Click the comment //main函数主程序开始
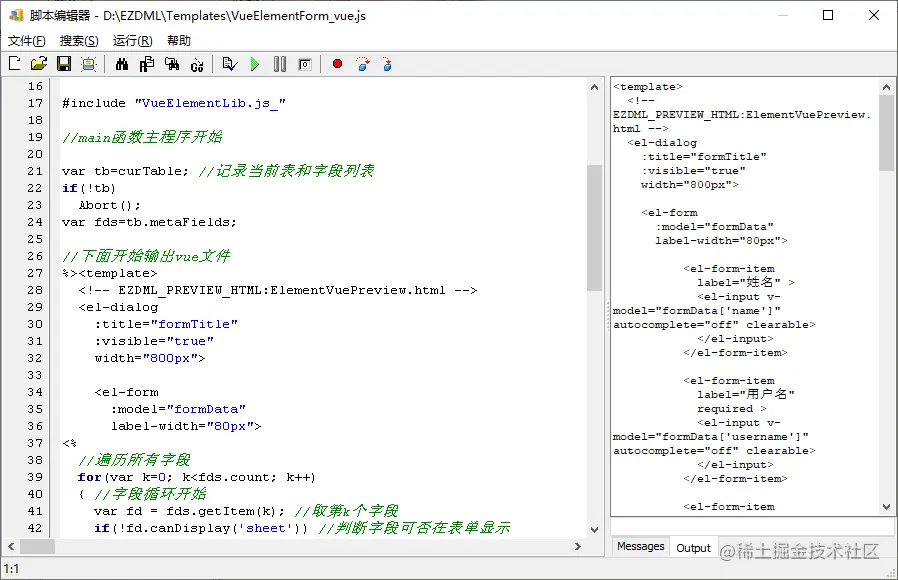Screen dimensions: 898x580 142,137
